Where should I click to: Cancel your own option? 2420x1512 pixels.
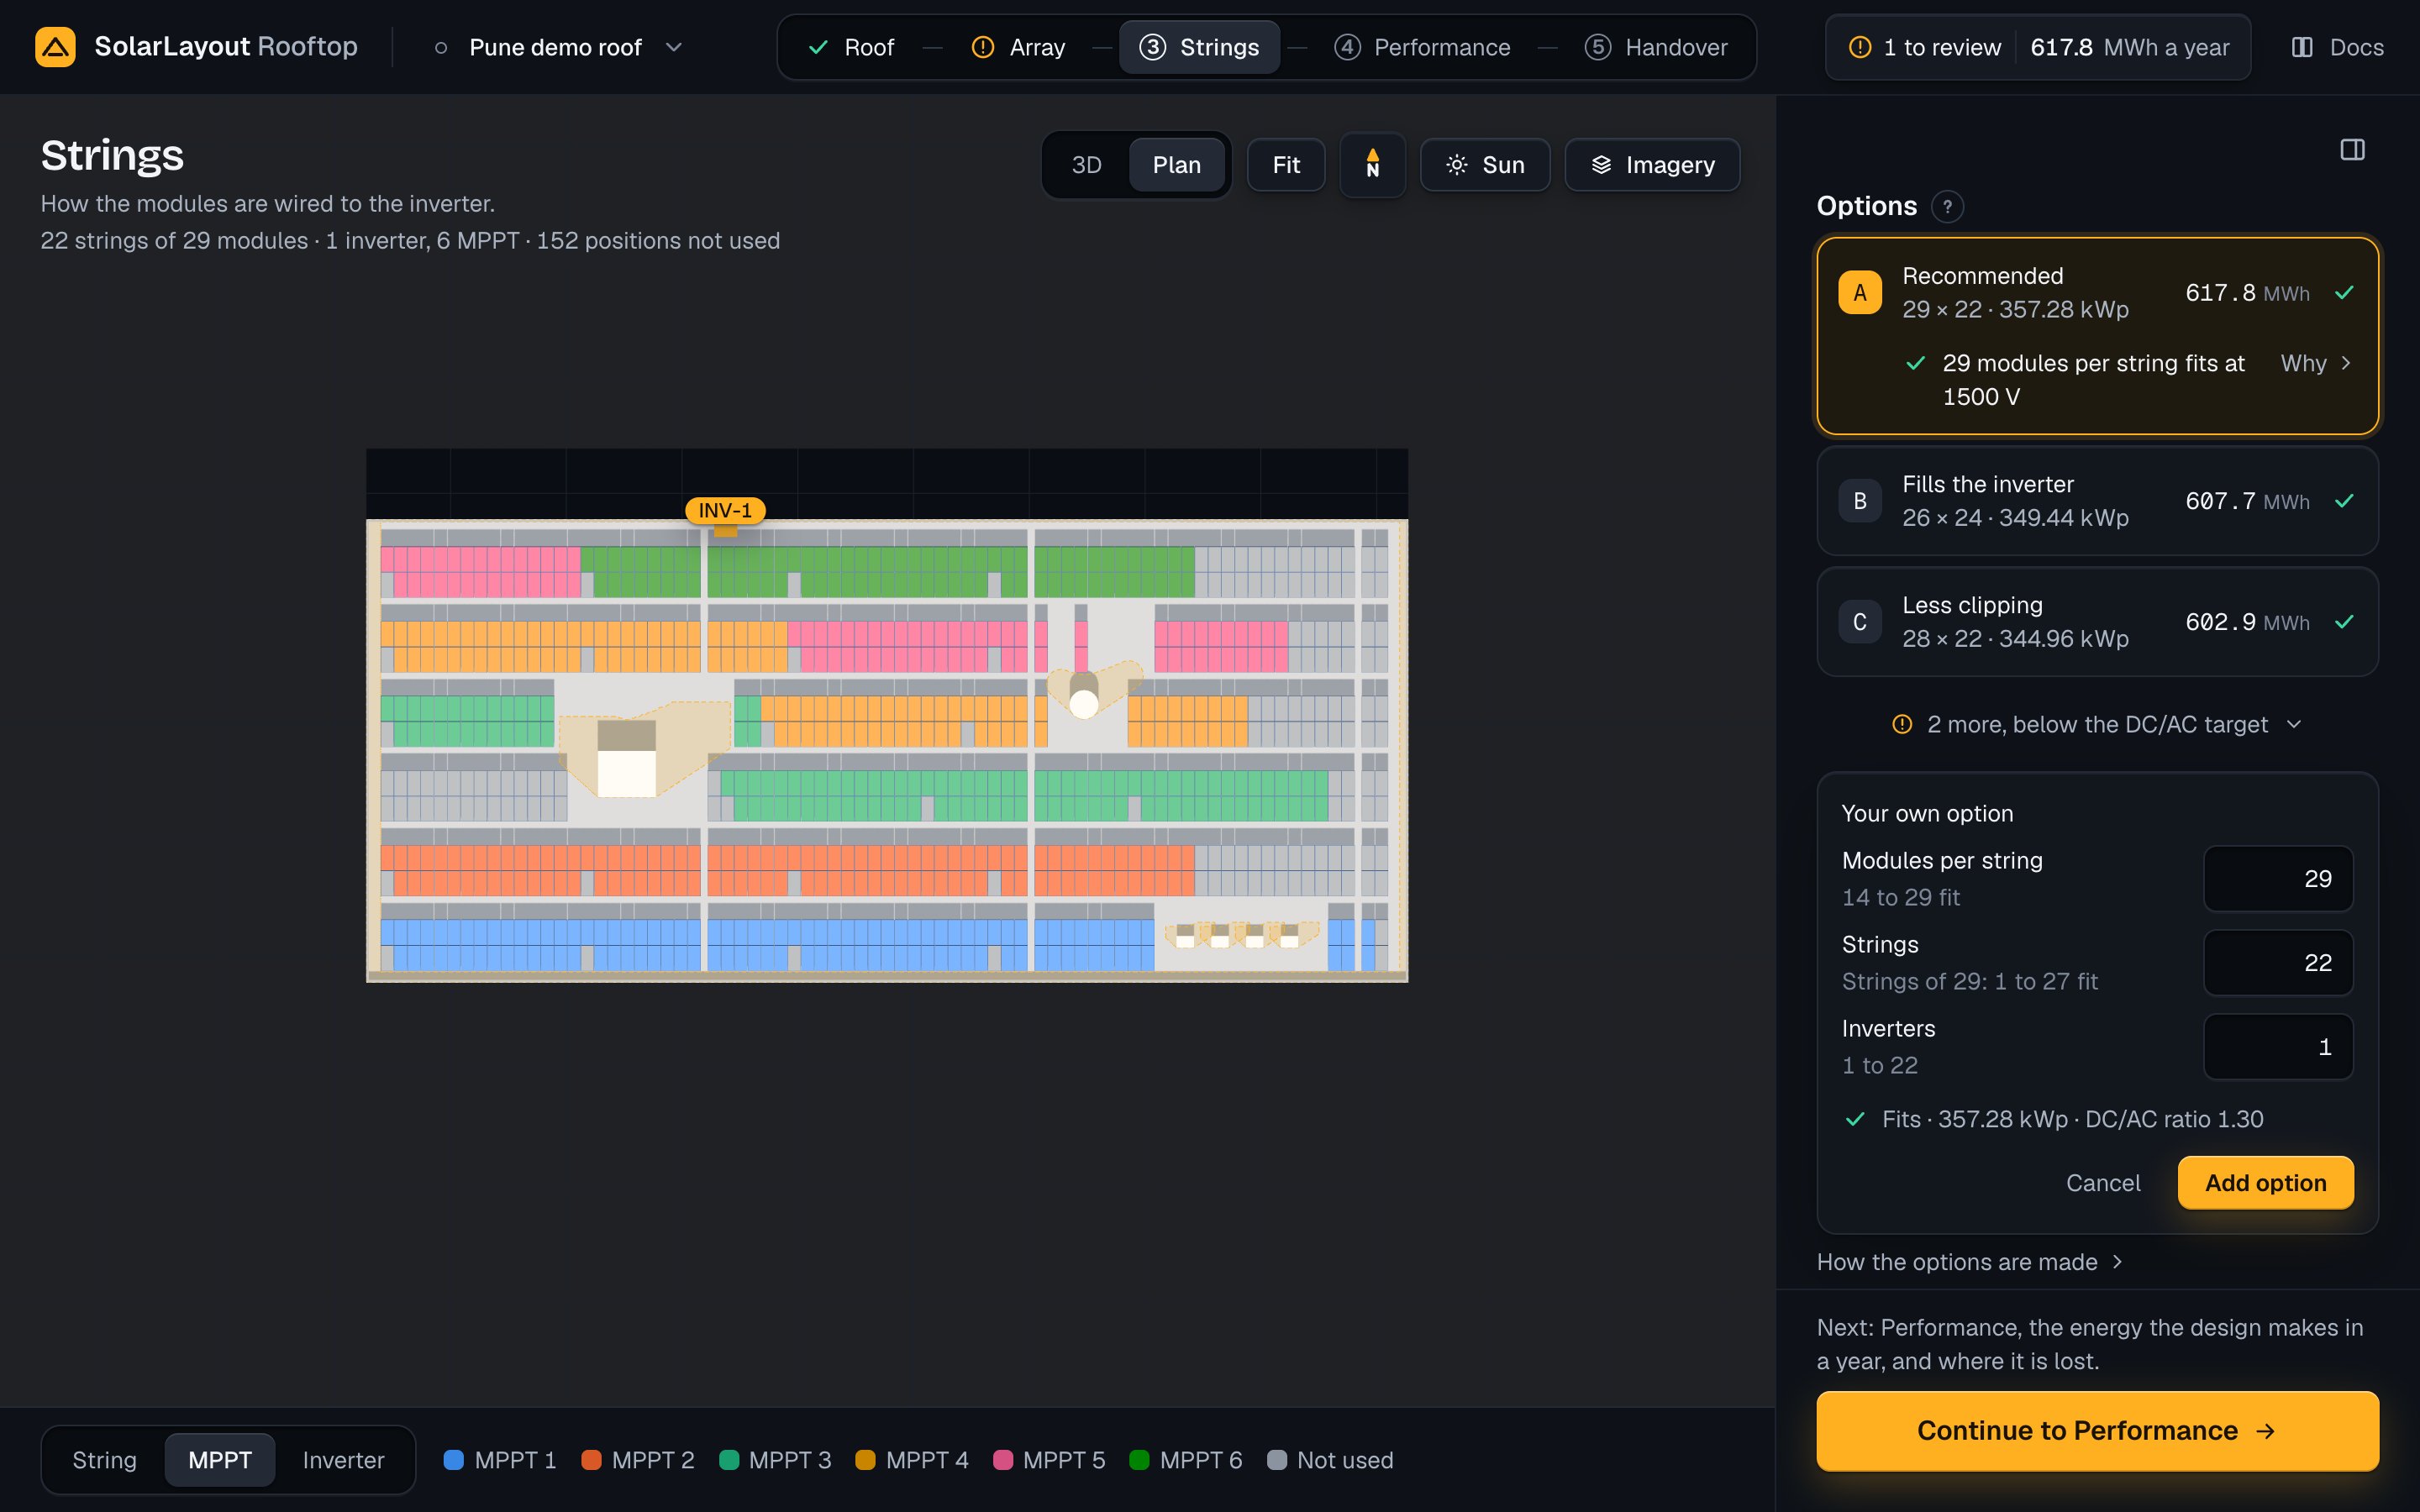click(2103, 1183)
